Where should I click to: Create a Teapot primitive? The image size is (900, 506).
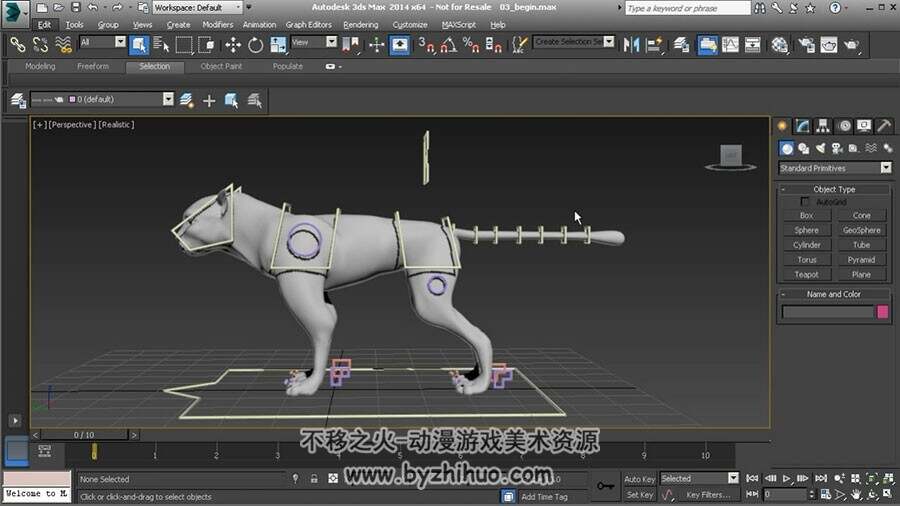click(806, 274)
